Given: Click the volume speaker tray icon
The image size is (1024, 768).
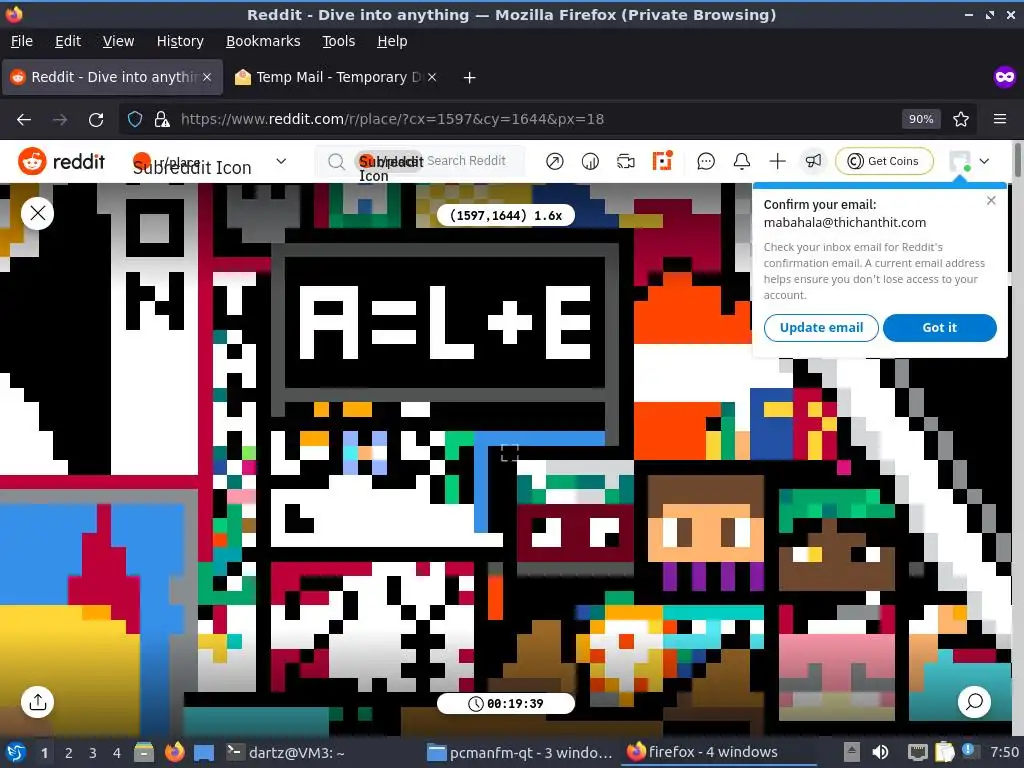Looking at the screenshot, I should coord(880,752).
